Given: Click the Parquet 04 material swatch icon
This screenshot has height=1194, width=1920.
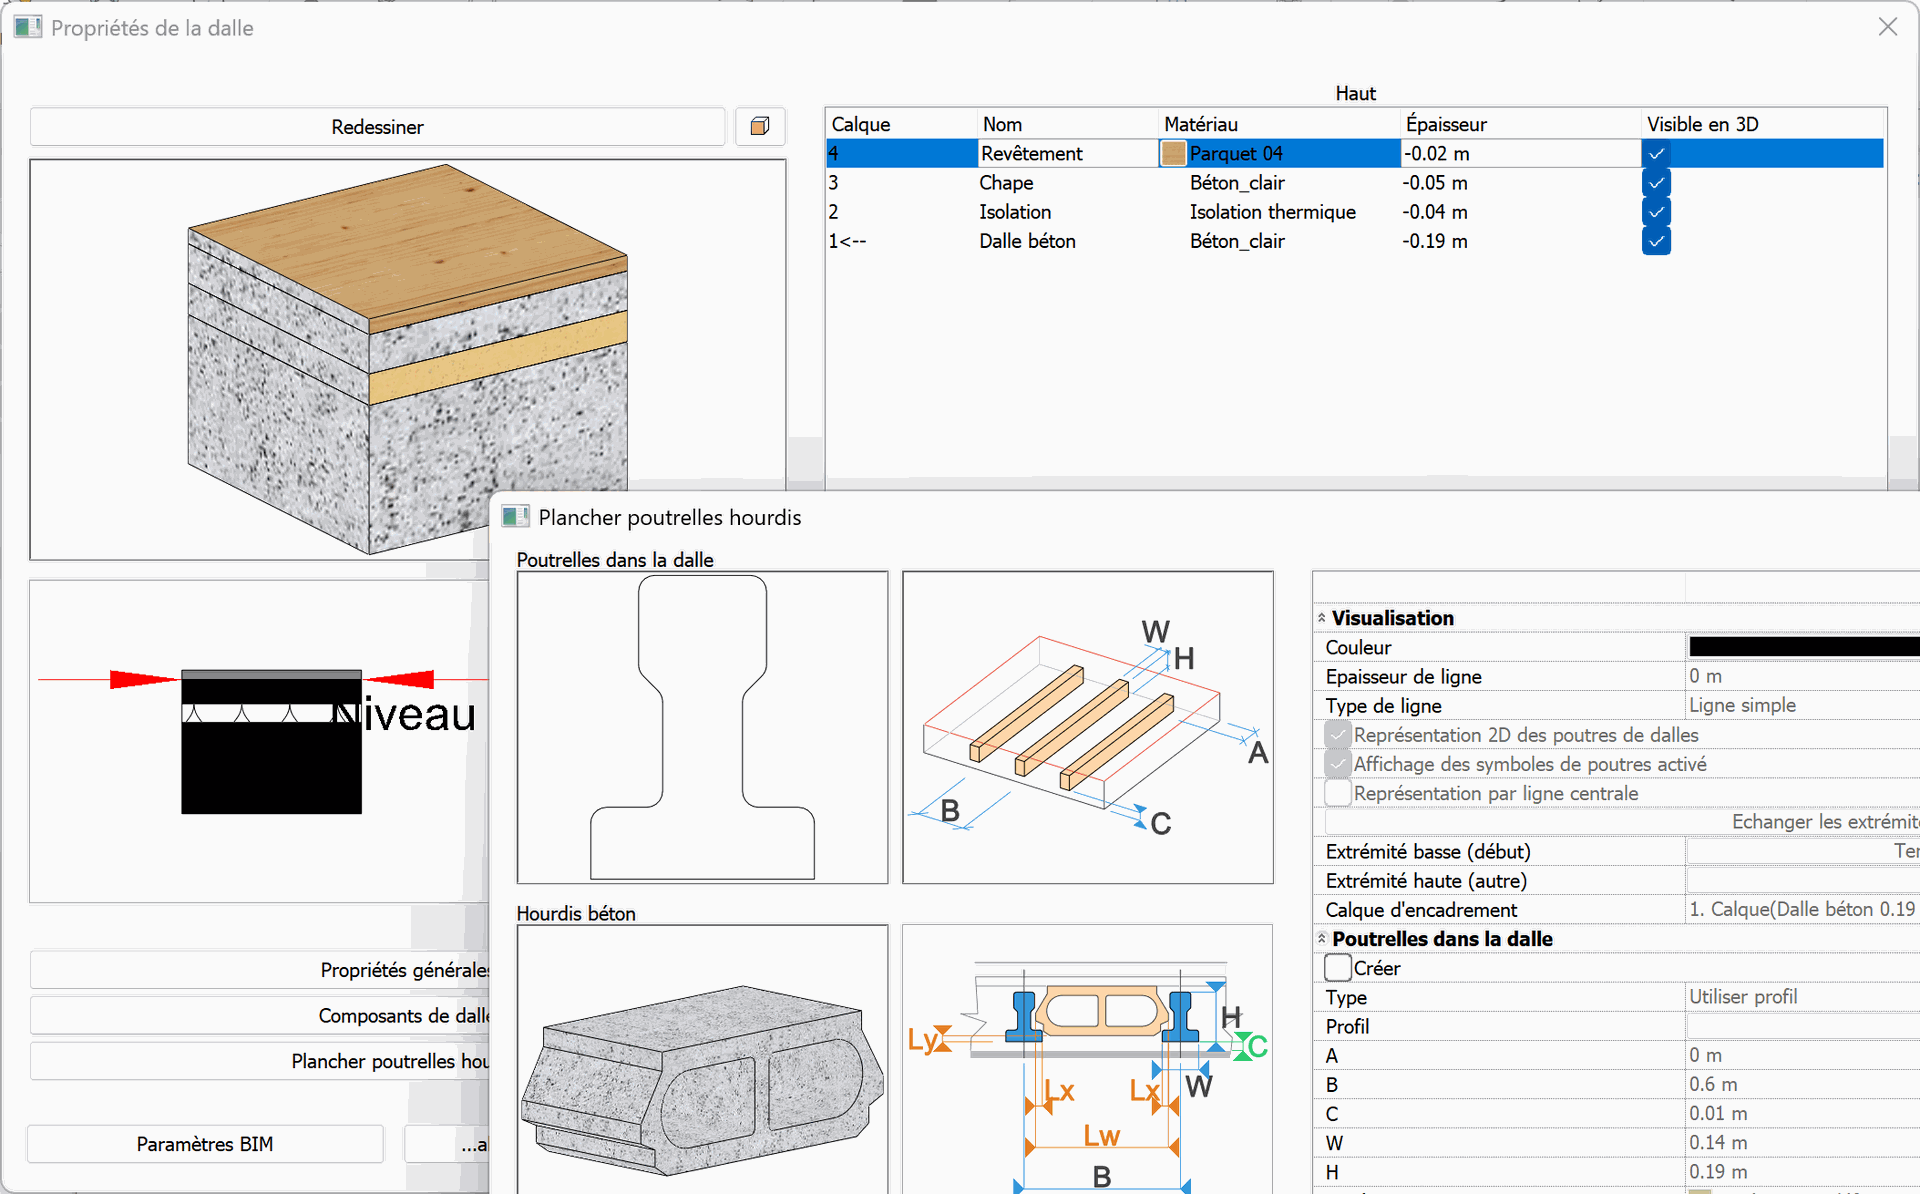Looking at the screenshot, I should click(x=1173, y=153).
